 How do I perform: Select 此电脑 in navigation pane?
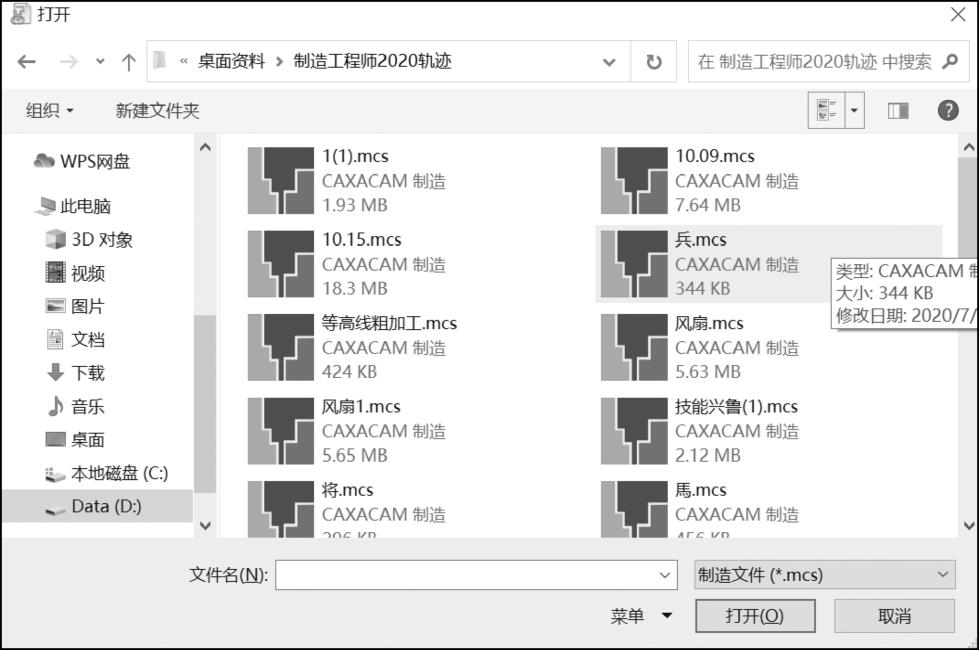click(73, 206)
